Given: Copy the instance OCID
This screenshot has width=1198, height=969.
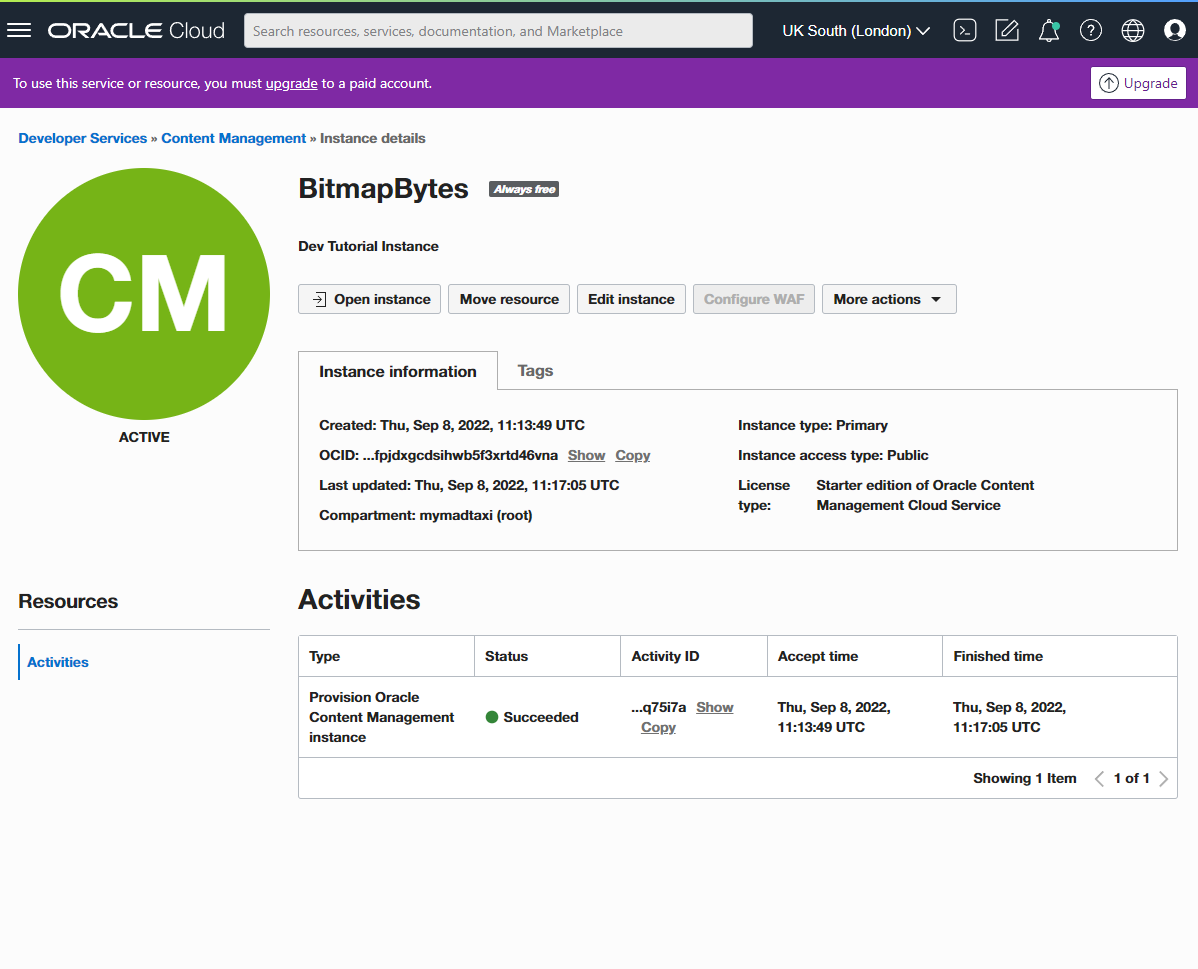Looking at the screenshot, I should click(633, 455).
